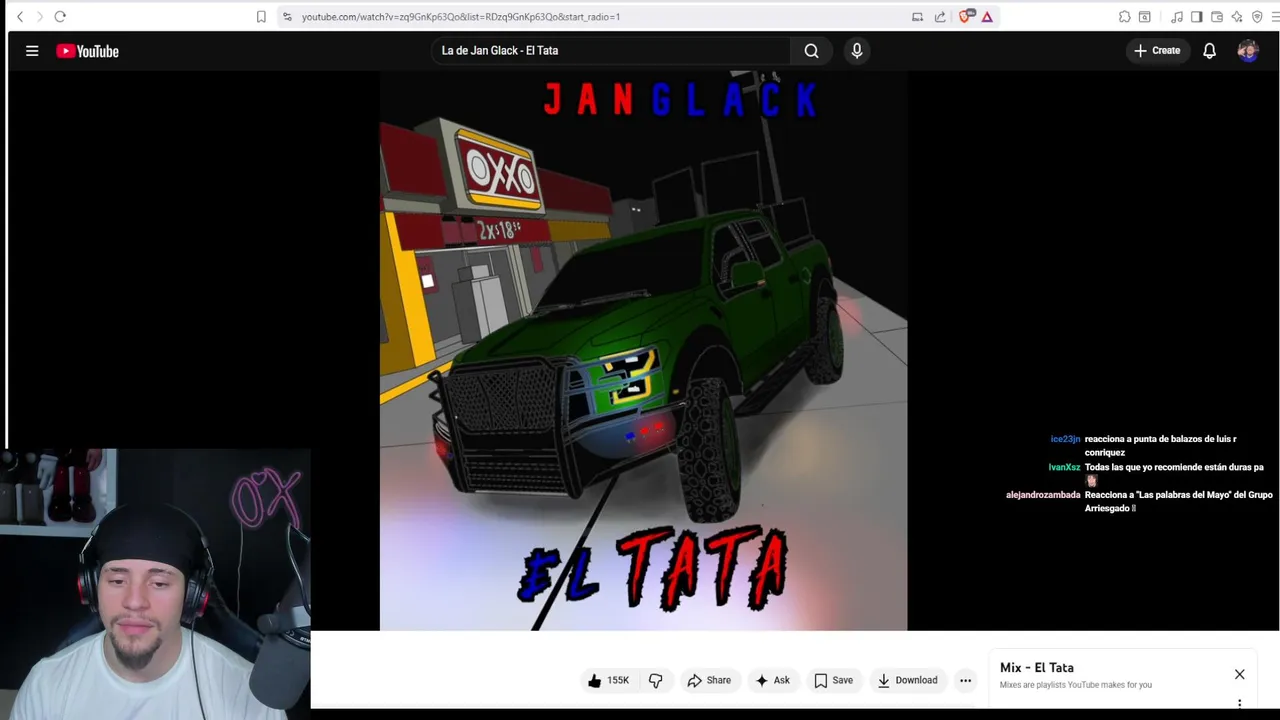This screenshot has height=720, width=1280.
Task: Open the Brave Shields lion icon
Action: coord(965,16)
